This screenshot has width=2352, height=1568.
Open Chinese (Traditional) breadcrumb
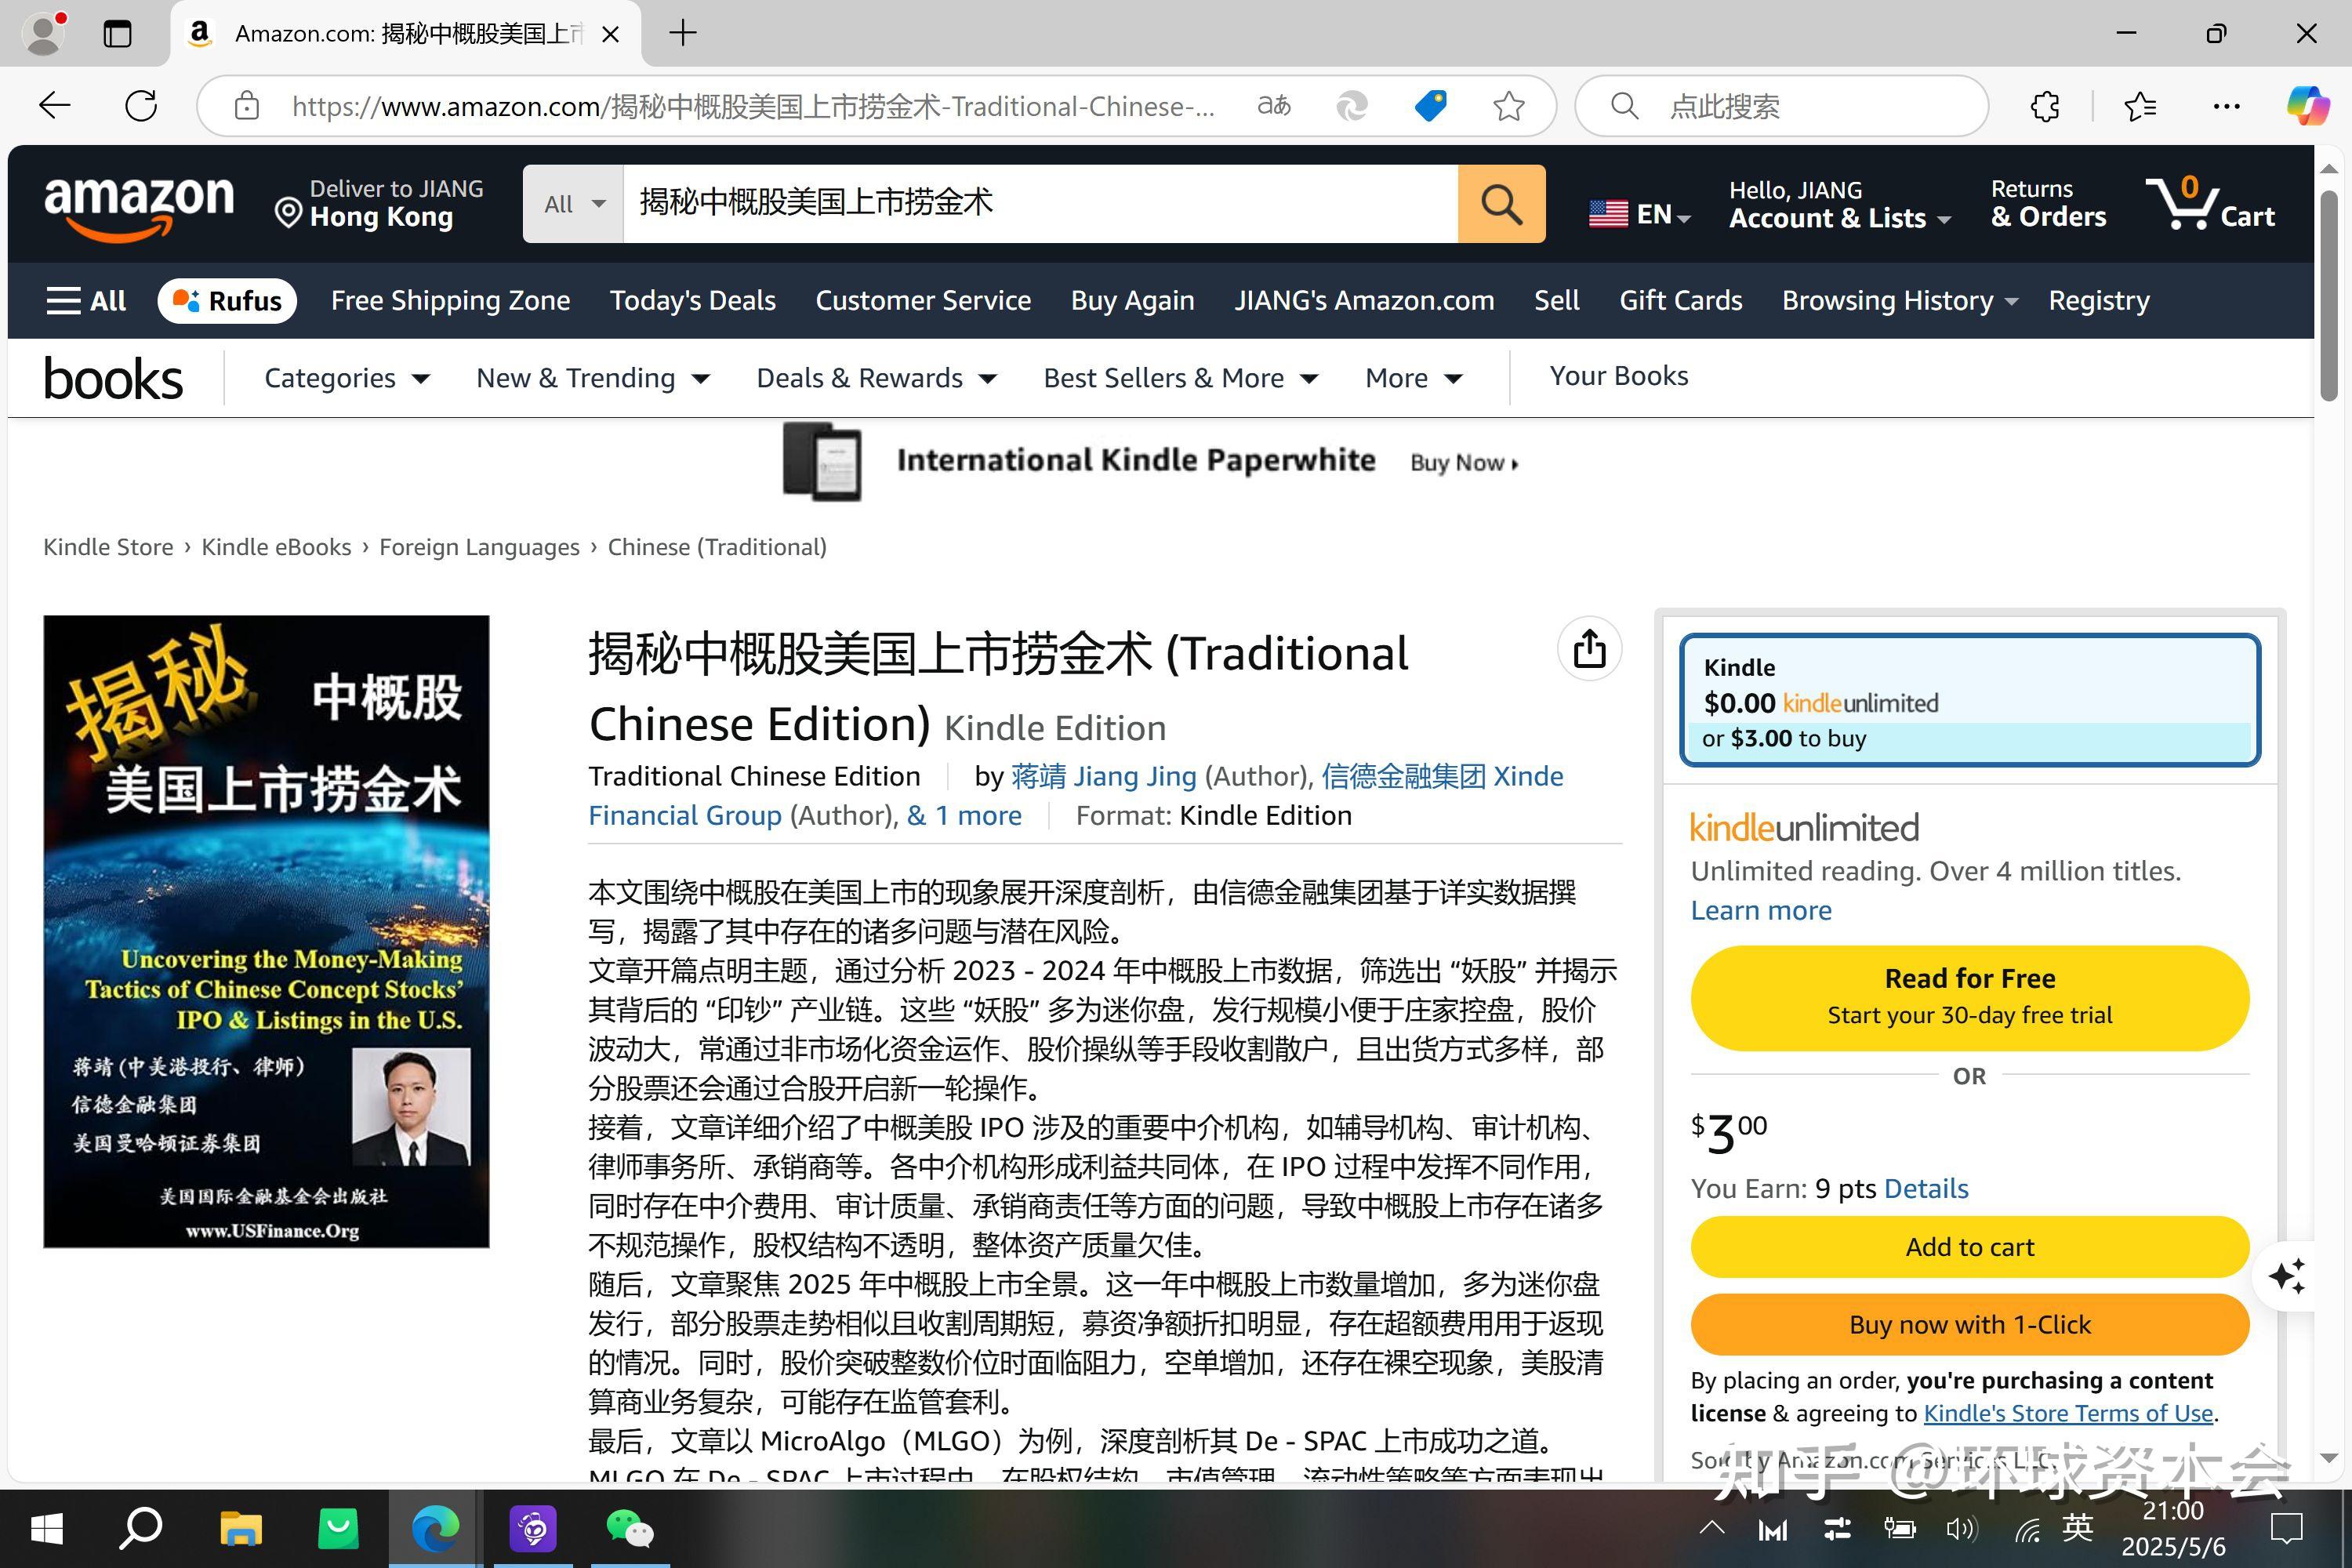717,547
